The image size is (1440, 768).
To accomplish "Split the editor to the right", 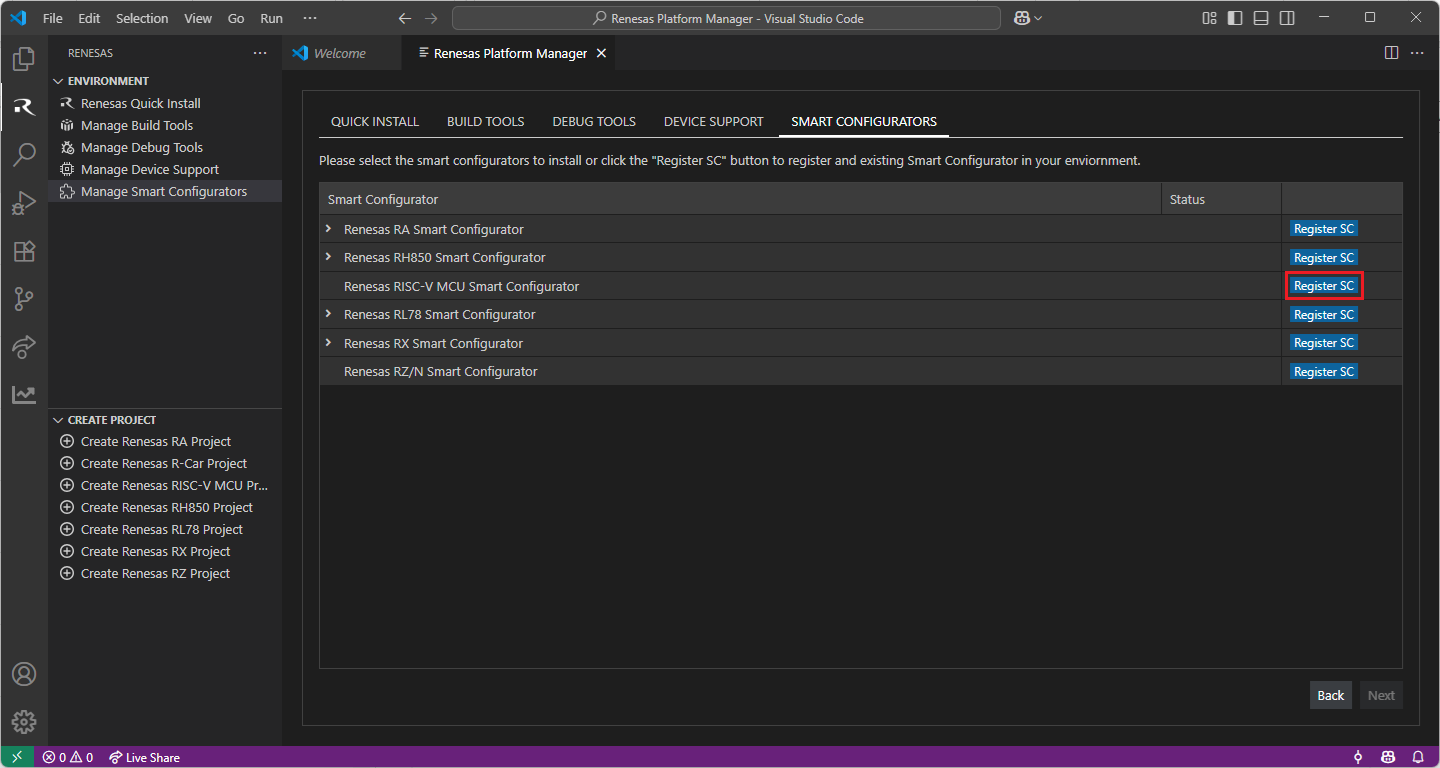I will tap(1391, 53).
